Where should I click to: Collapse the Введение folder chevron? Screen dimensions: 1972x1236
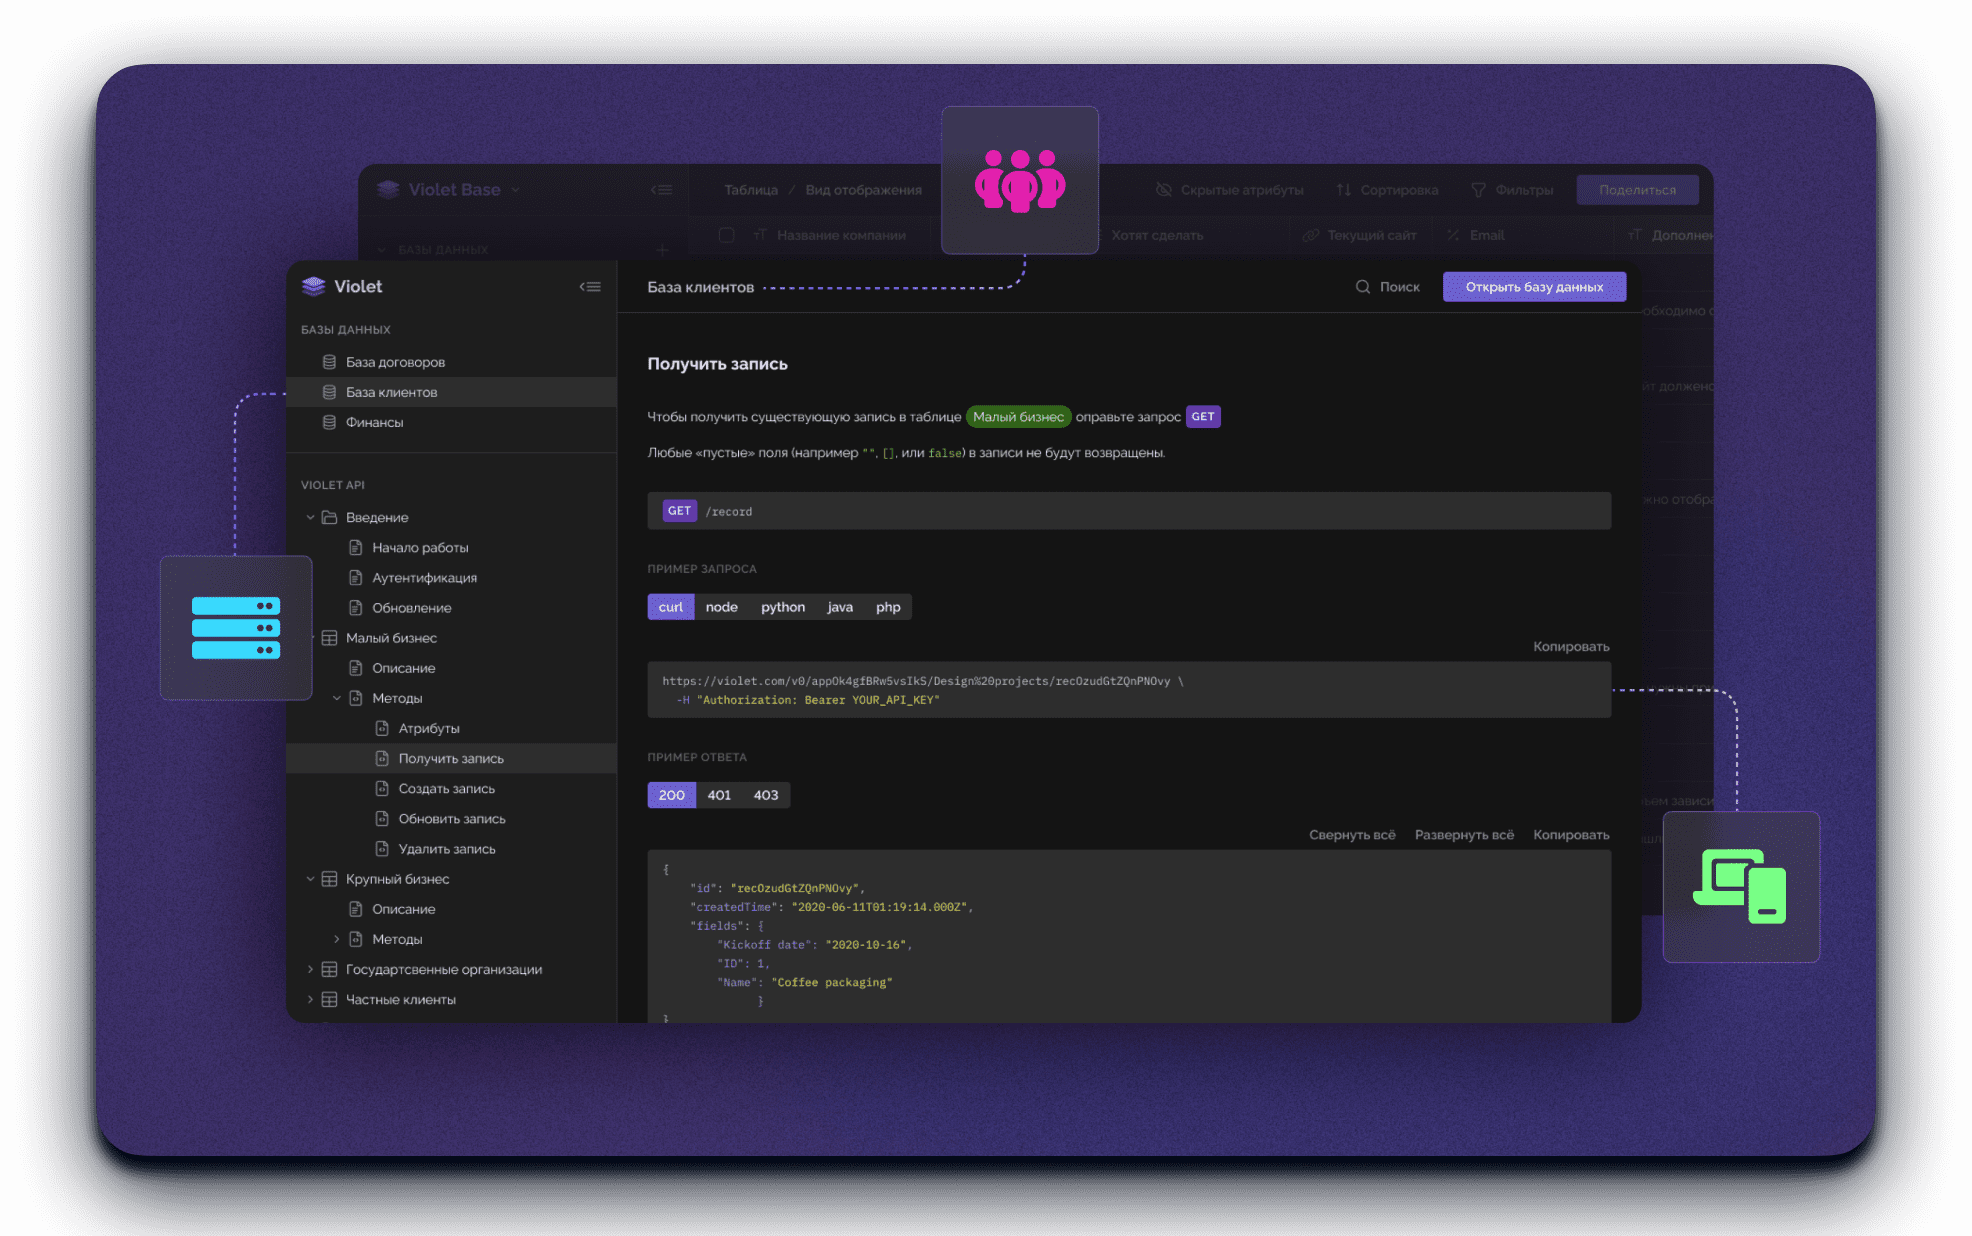310,518
